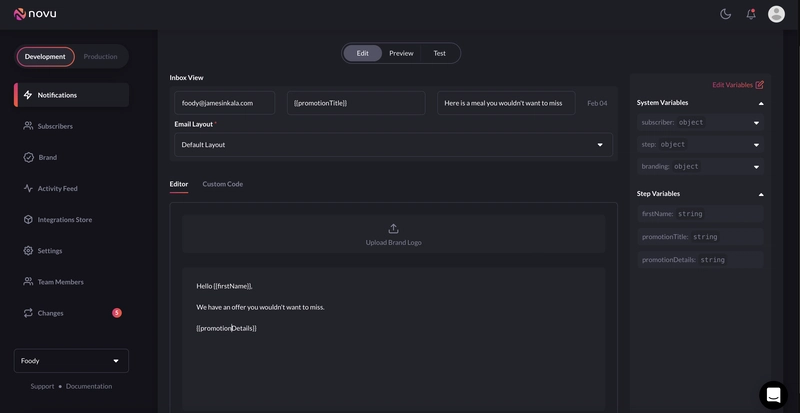Open the Foody organization dropdown
Viewport: 800px width, 413px height.
coord(71,361)
